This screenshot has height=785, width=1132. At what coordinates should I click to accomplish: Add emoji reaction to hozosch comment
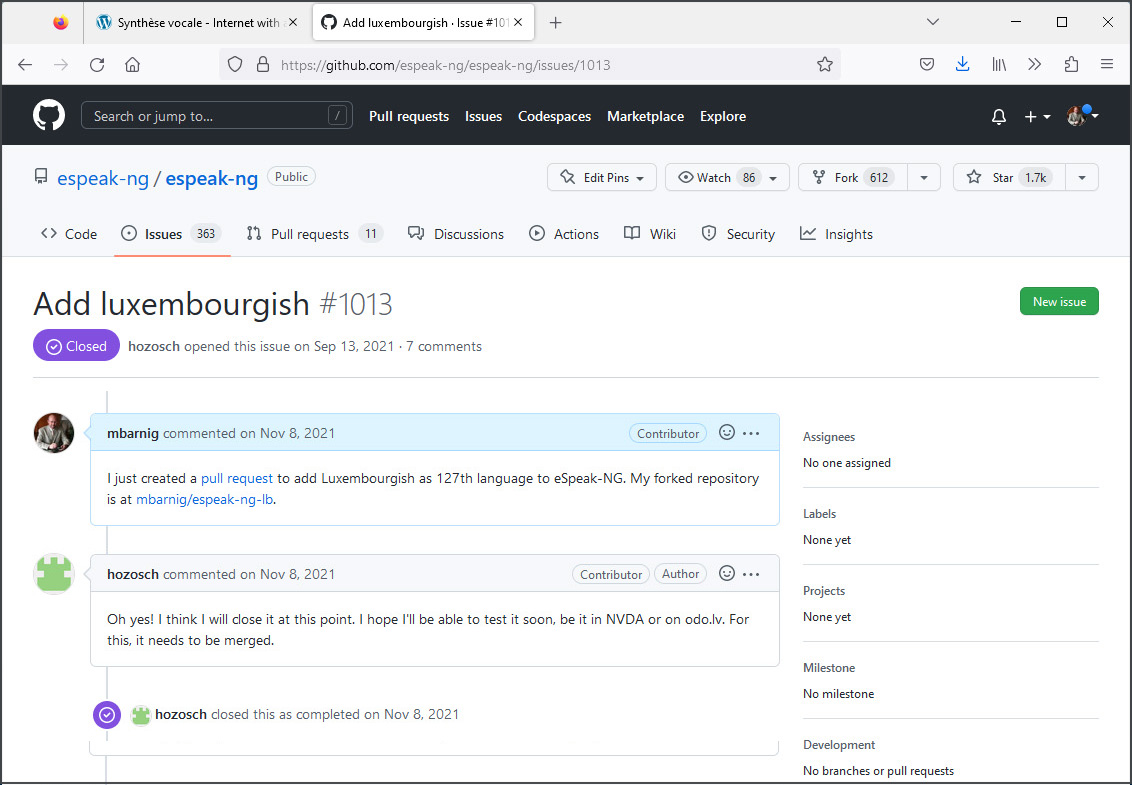727,573
